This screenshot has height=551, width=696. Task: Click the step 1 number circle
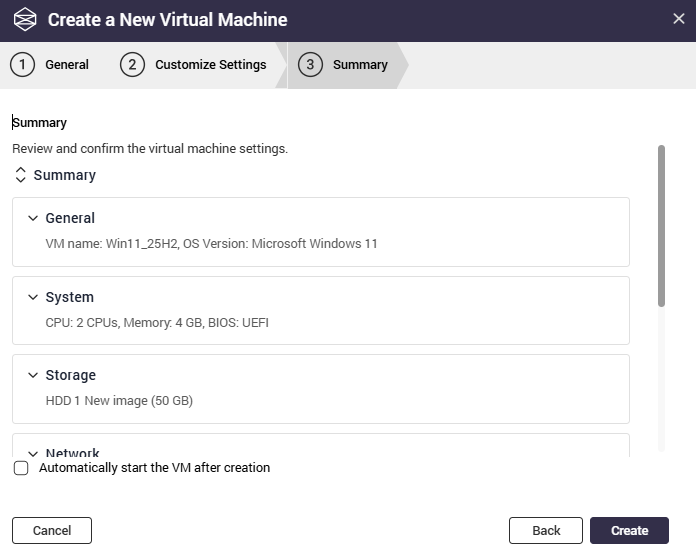click(22, 65)
